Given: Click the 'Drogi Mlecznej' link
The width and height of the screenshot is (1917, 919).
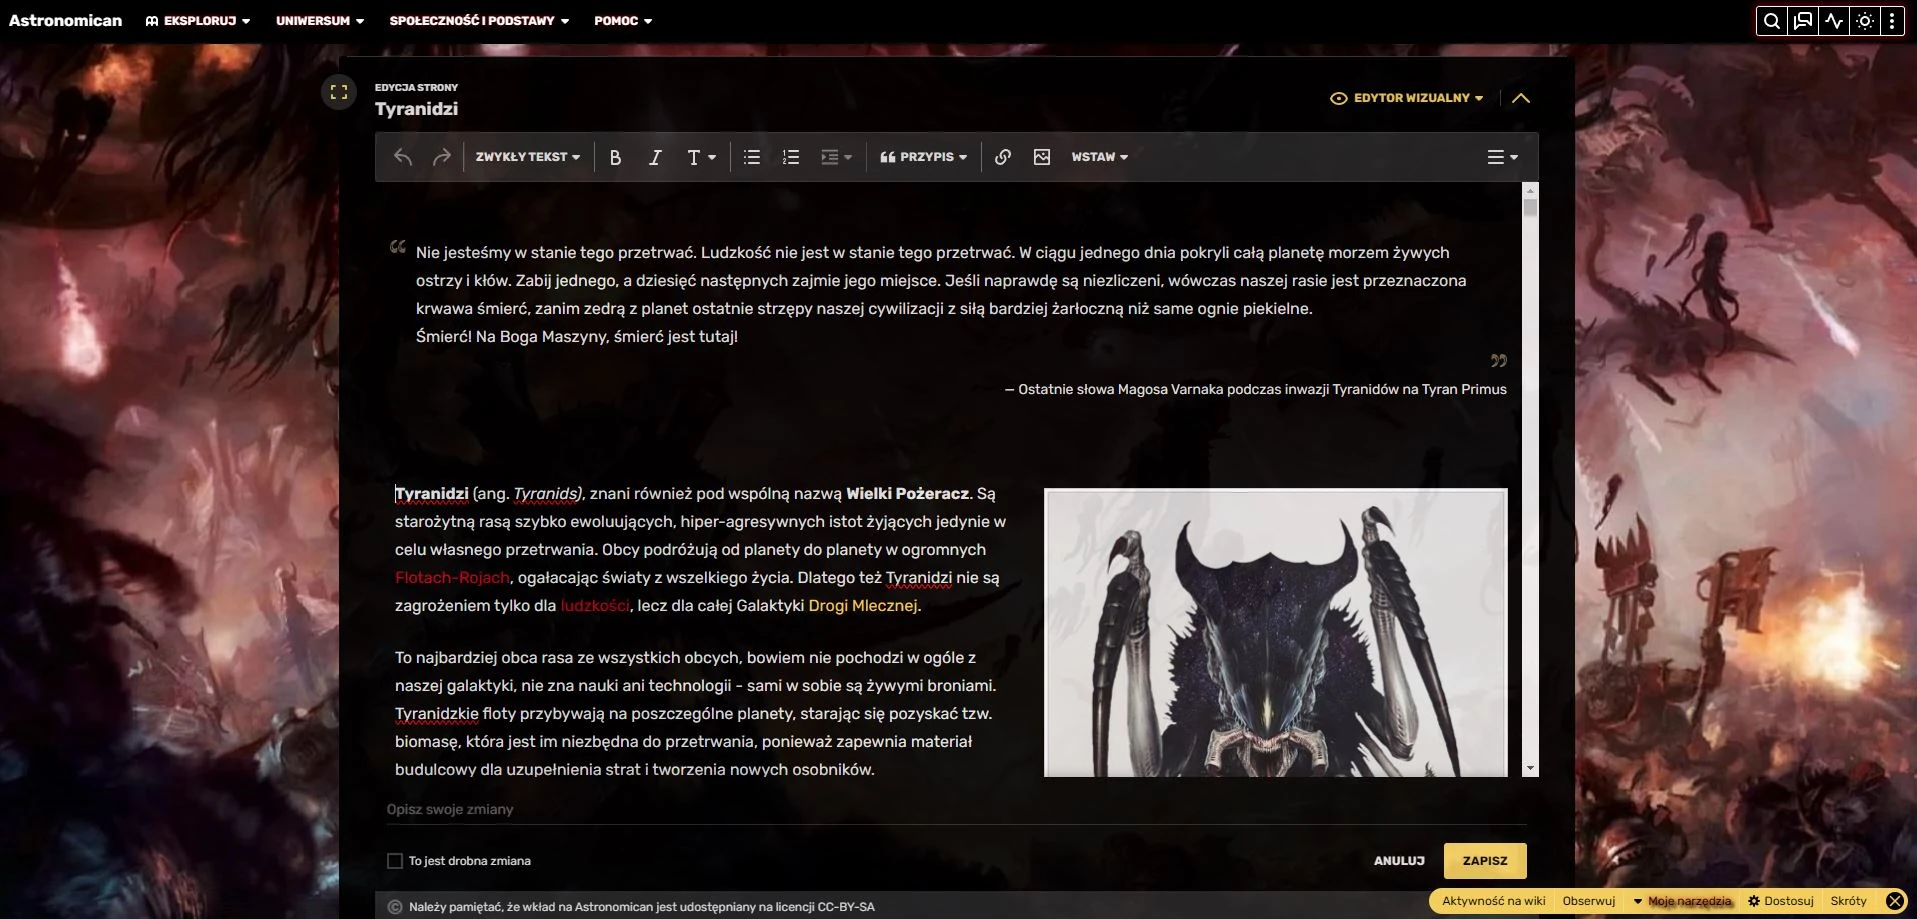Looking at the screenshot, I should (863, 605).
